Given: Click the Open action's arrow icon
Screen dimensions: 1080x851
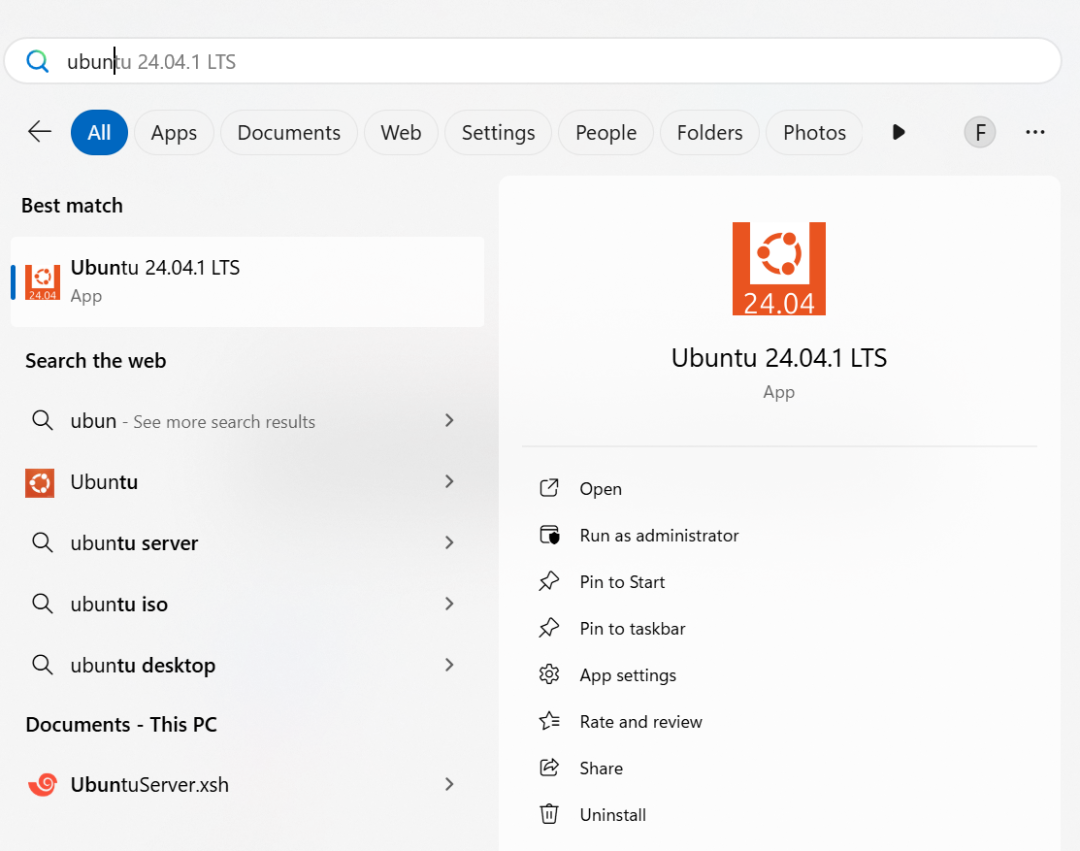Looking at the screenshot, I should pyautogui.click(x=549, y=488).
